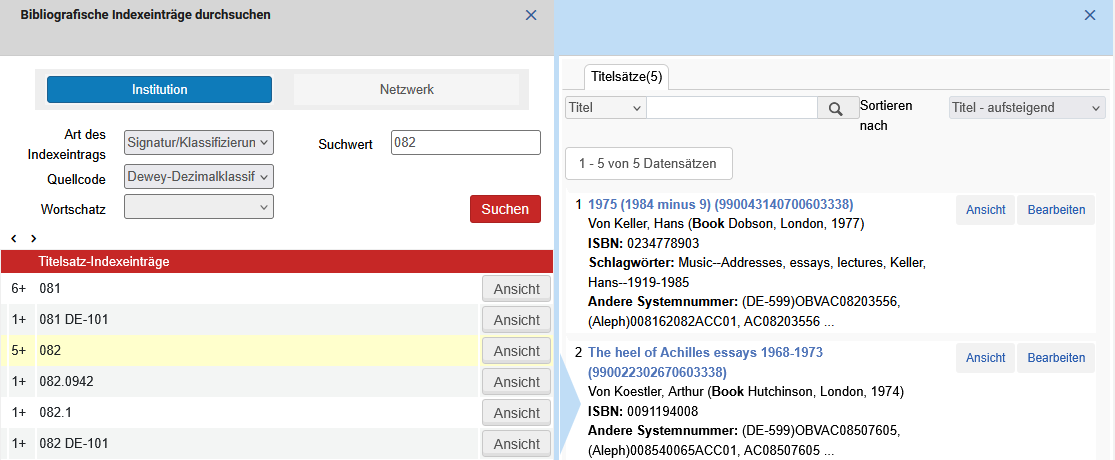
Task: Click Ansicht for index entry 081
Action: [x=516, y=289]
